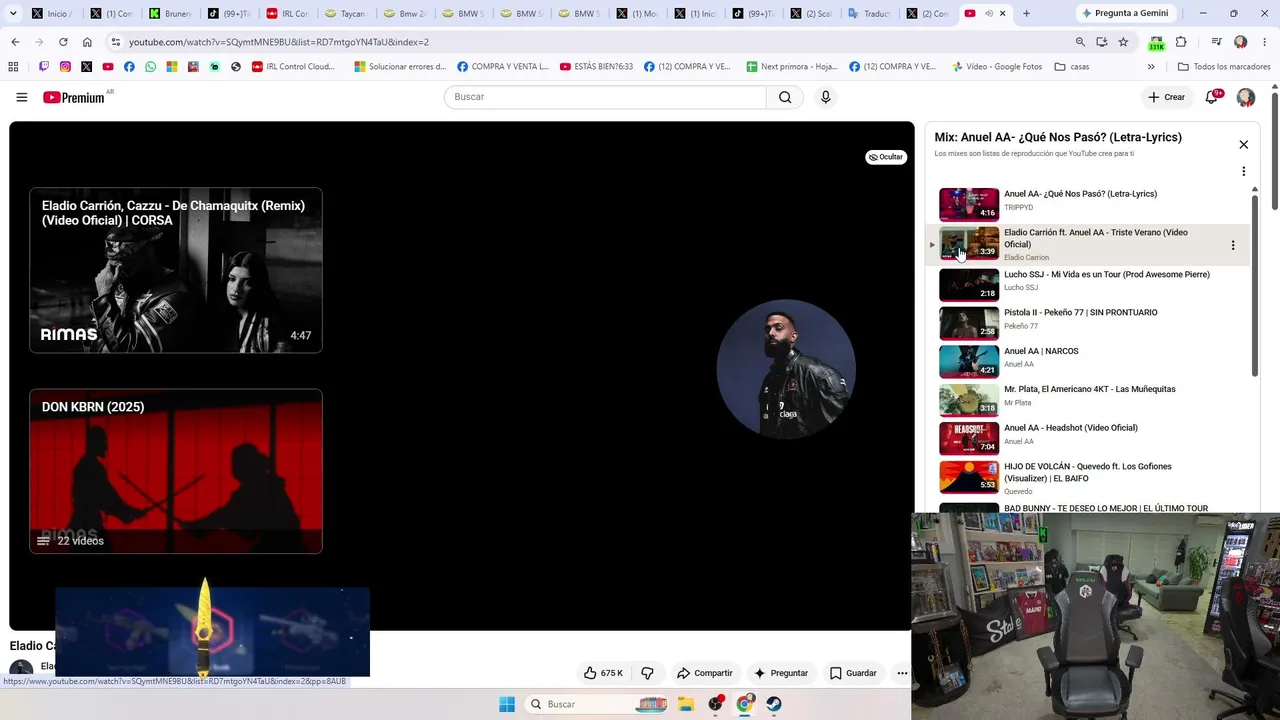Open Steam from the taskbar
Image resolution: width=1280 pixels, height=720 pixels.
[774, 704]
